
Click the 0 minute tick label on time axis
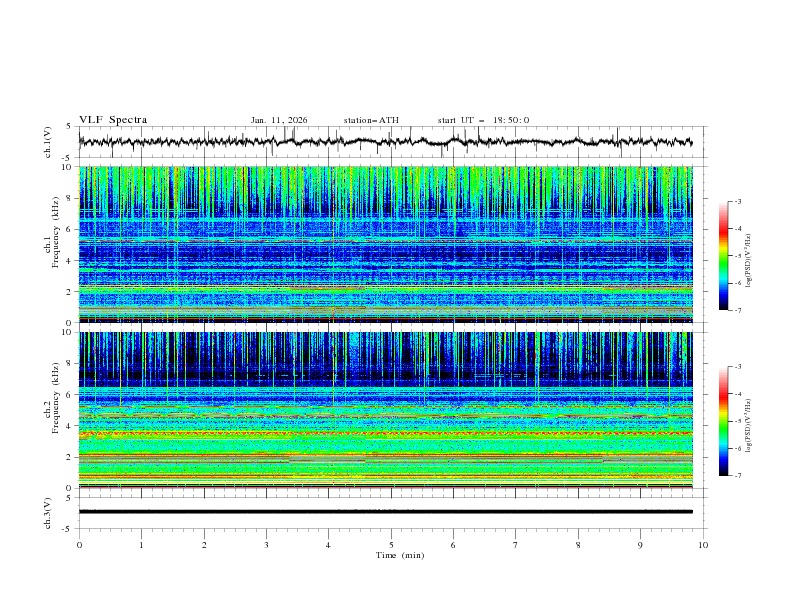pyautogui.click(x=79, y=545)
